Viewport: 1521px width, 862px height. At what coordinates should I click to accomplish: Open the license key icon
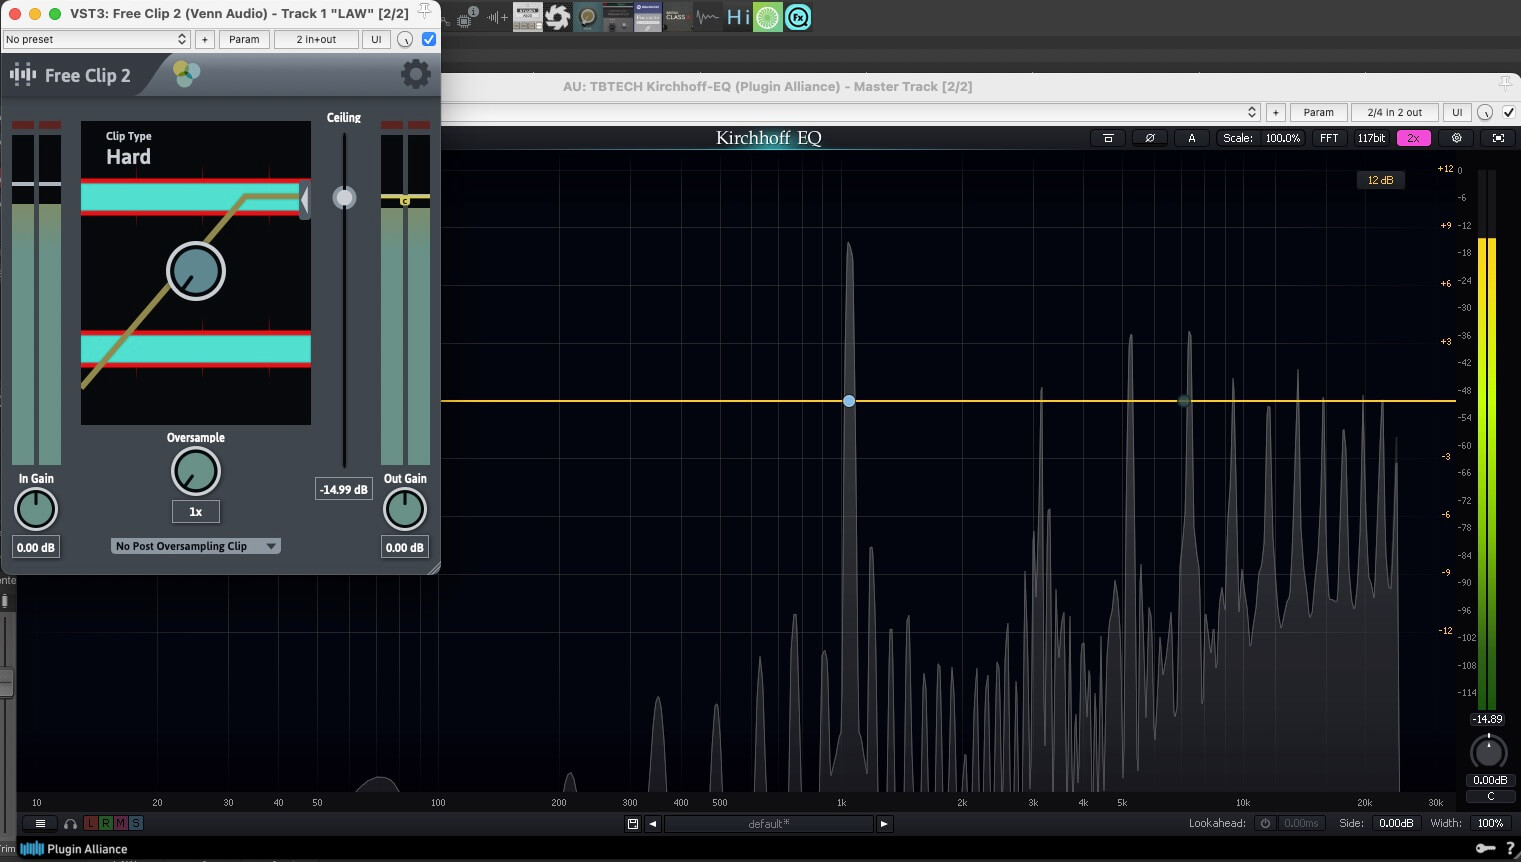pos(1485,848)
